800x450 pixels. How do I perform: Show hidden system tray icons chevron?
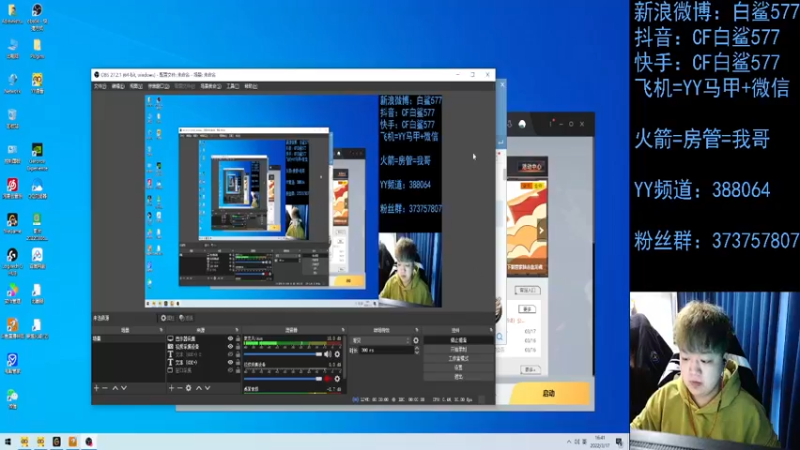[569, 442]
